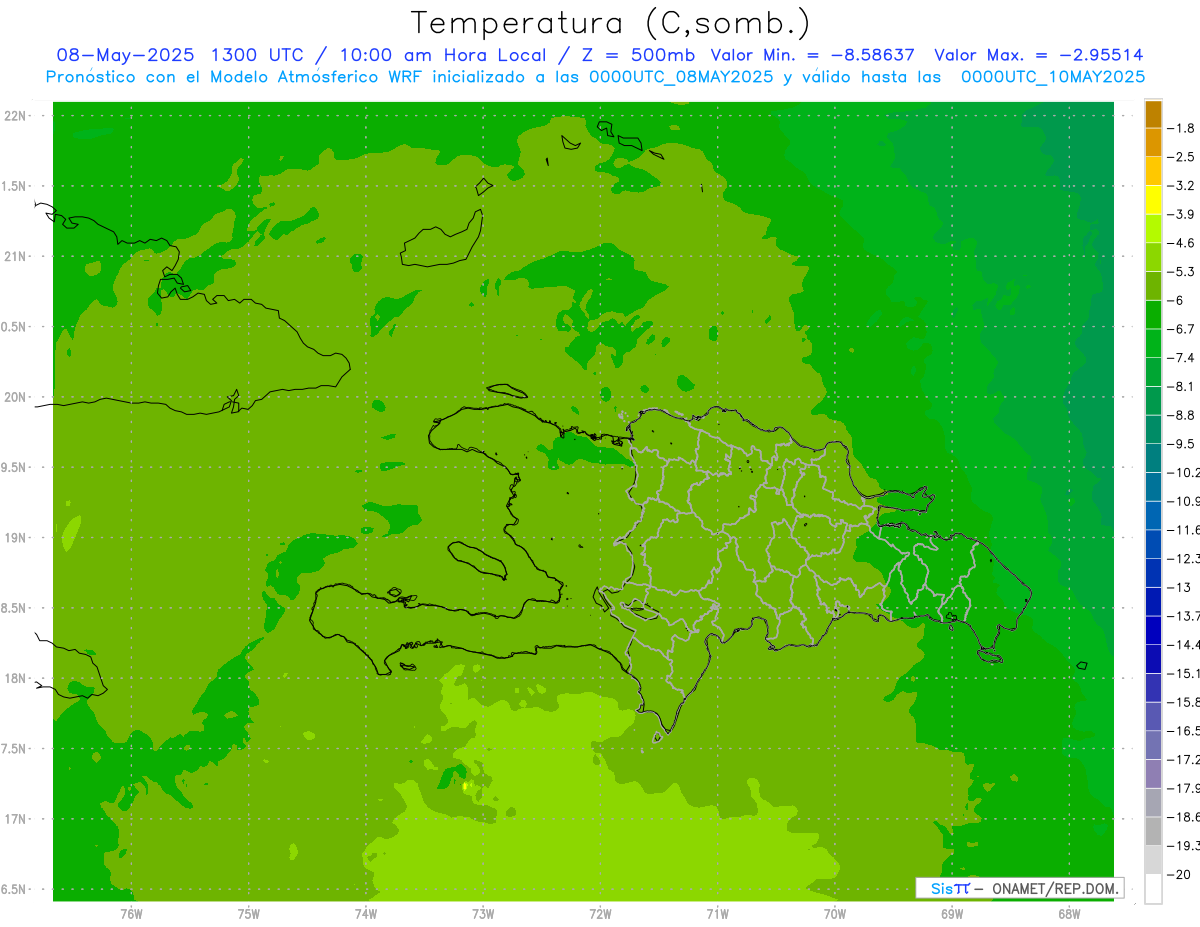Click the '-6' colorbar label

click(x=1175, y=300)
